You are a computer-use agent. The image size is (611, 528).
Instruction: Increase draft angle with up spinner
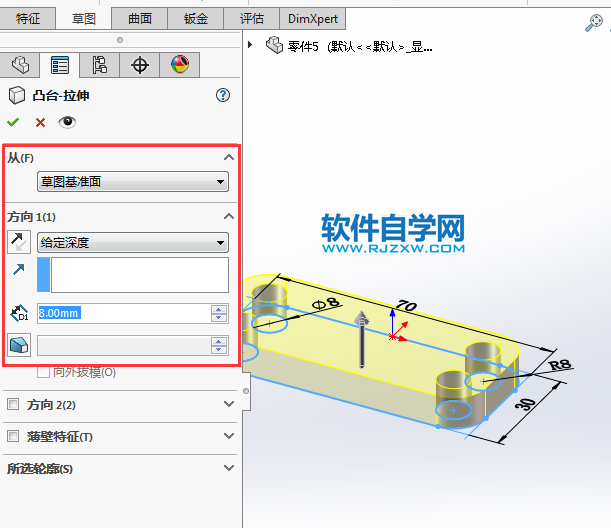click(219, 341)
